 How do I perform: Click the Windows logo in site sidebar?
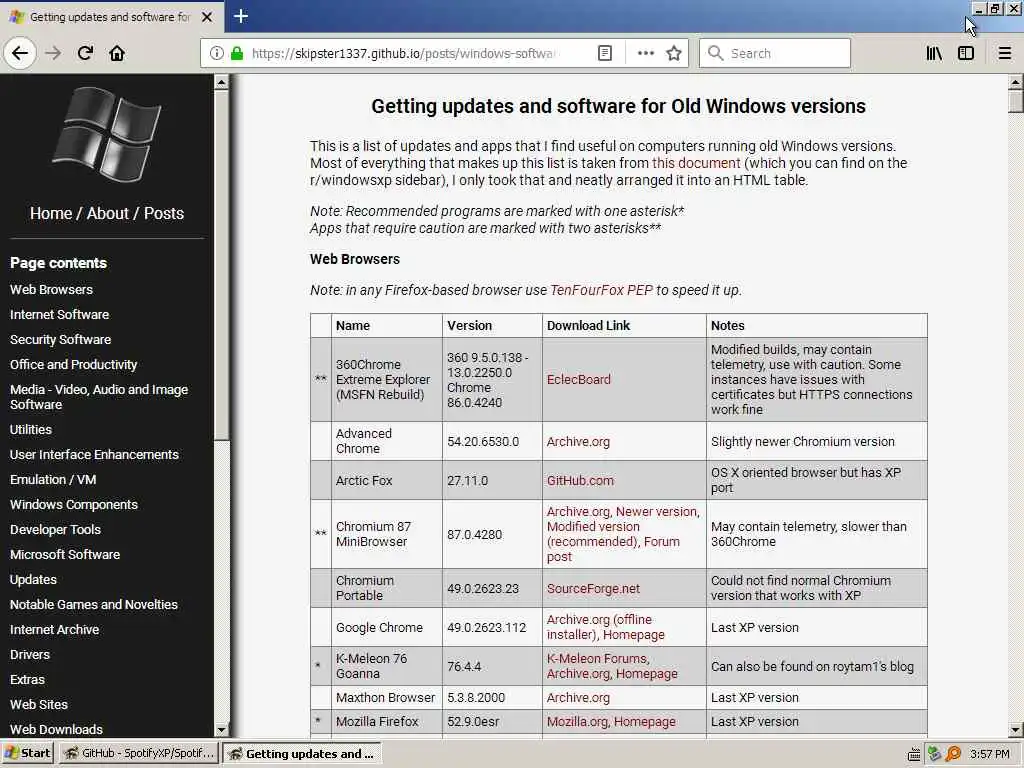106,134
